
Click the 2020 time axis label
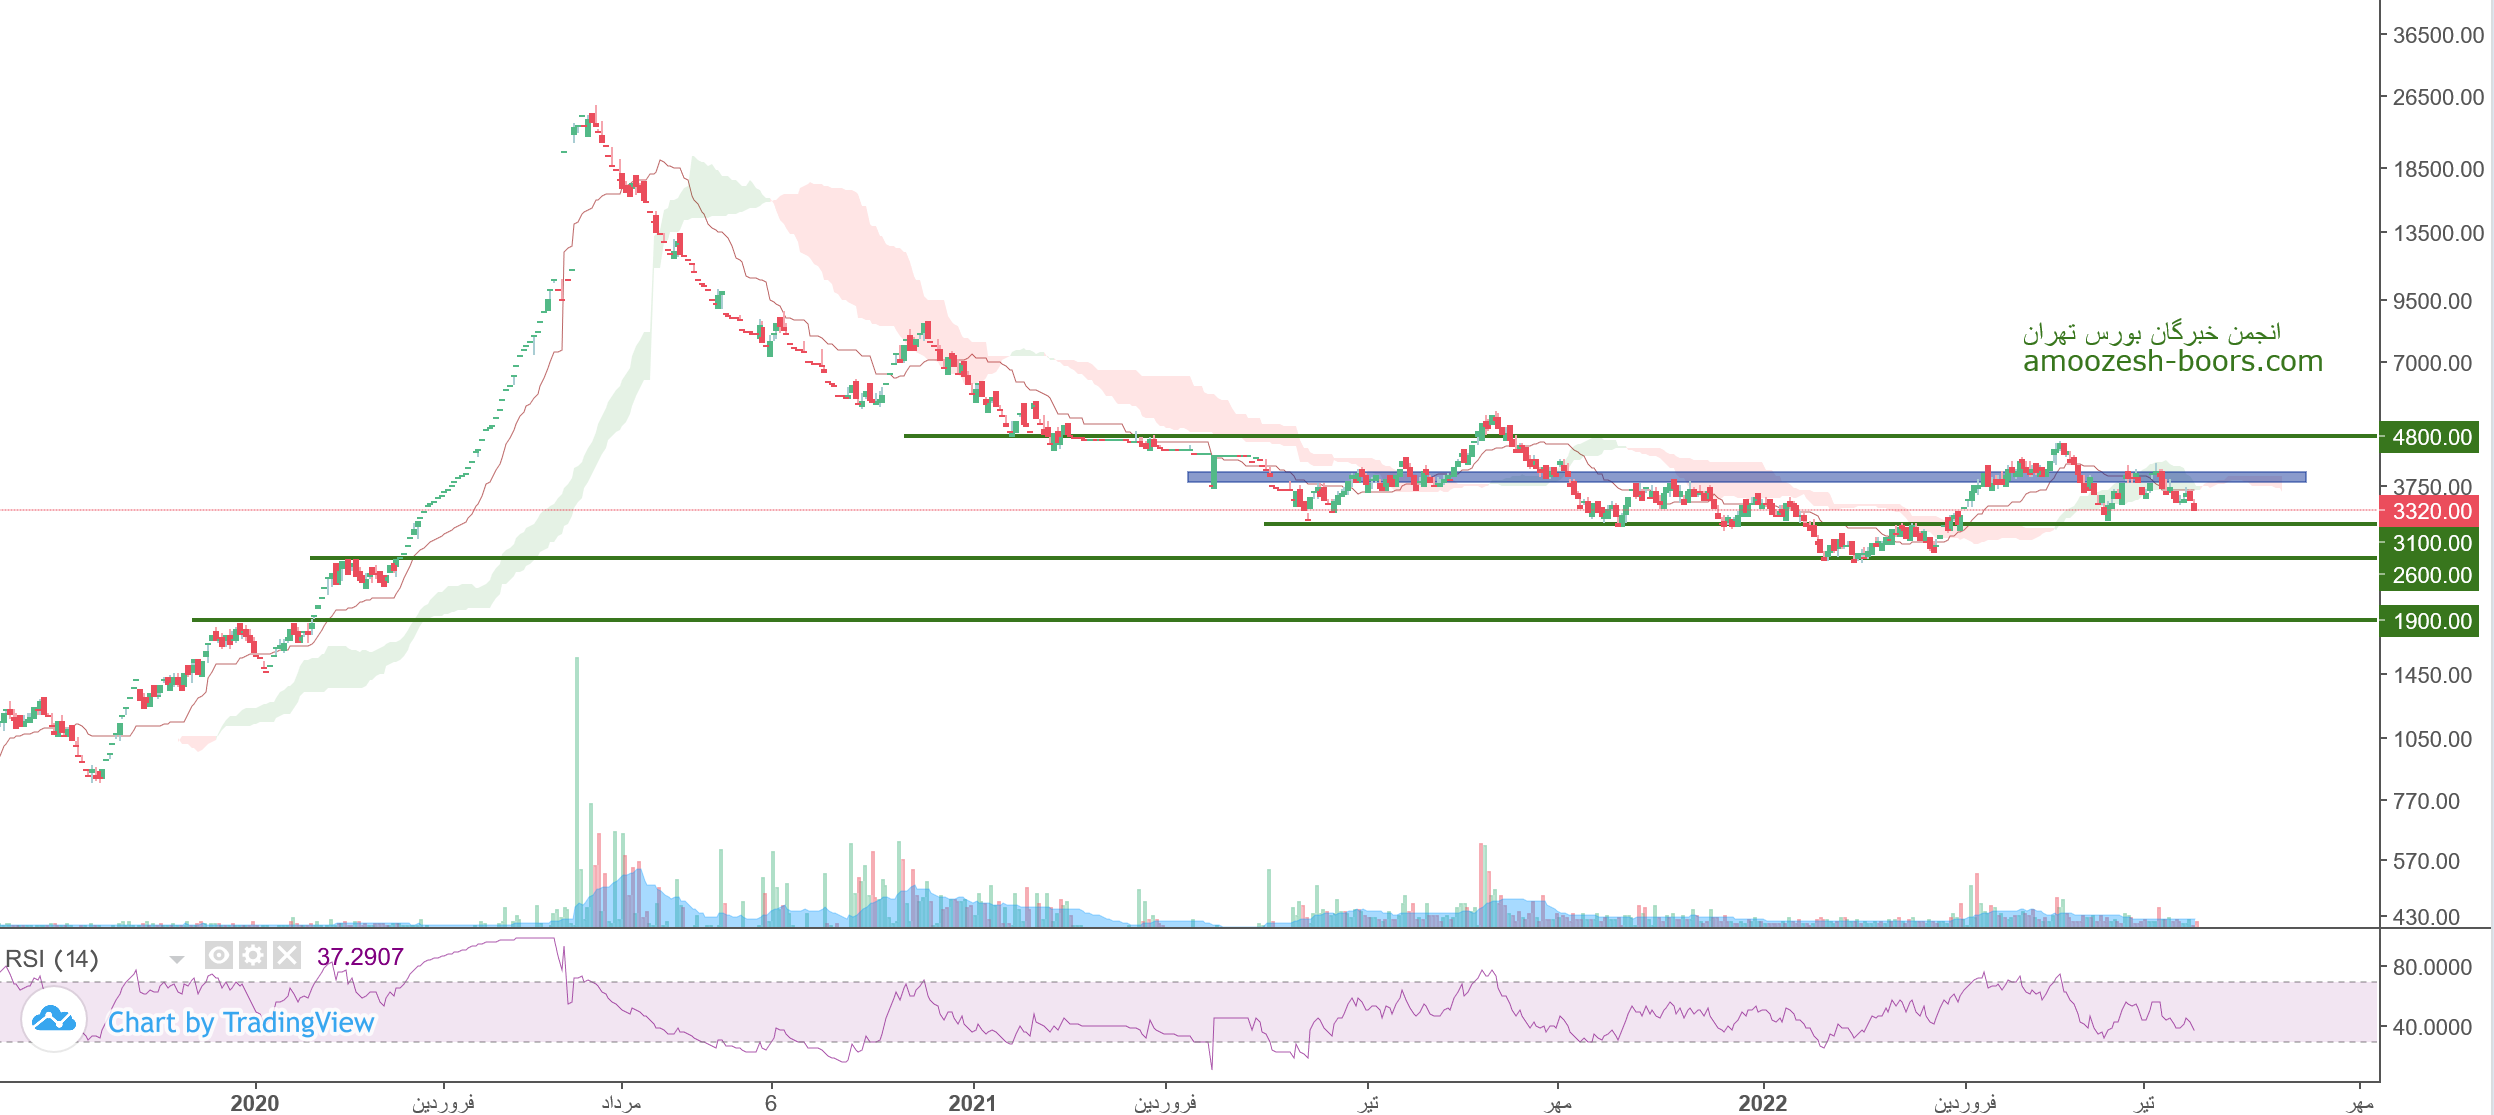254,1102
